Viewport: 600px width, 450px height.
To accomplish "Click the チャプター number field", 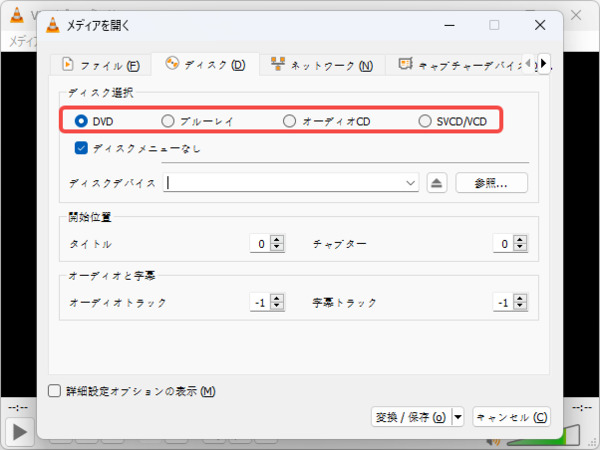I will point(503,243).
